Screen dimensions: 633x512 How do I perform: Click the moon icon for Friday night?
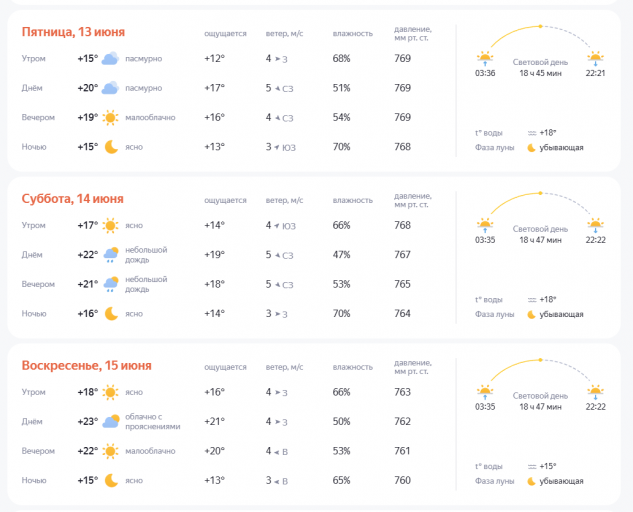110,147
